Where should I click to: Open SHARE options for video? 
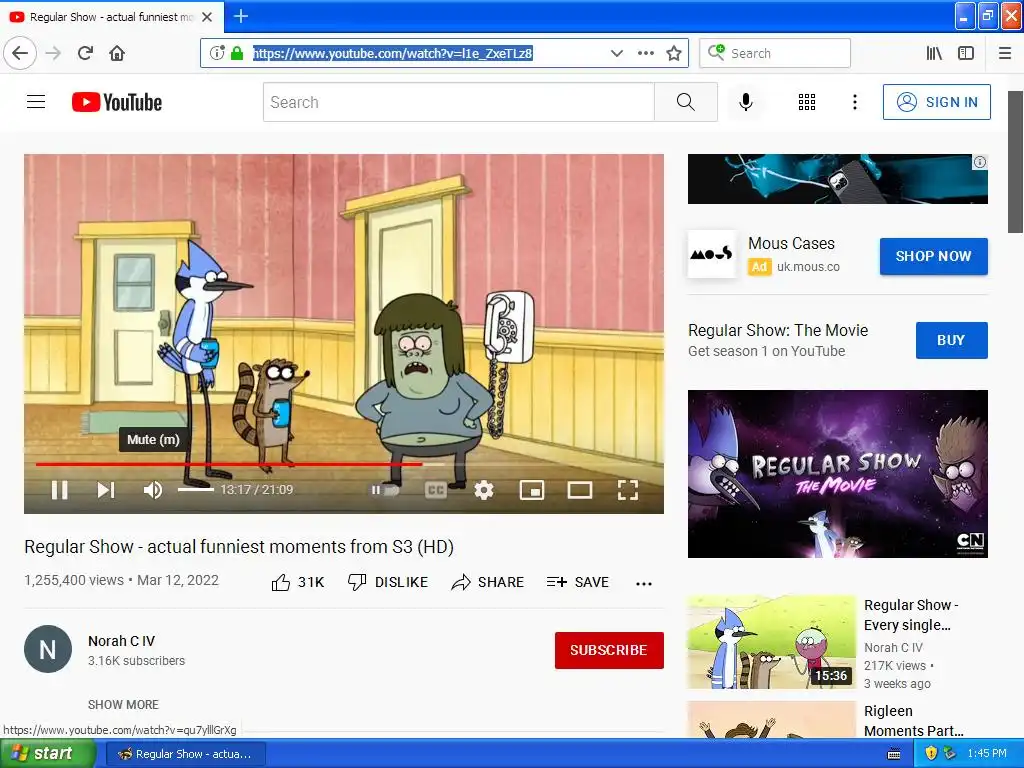tap(488, 582)
